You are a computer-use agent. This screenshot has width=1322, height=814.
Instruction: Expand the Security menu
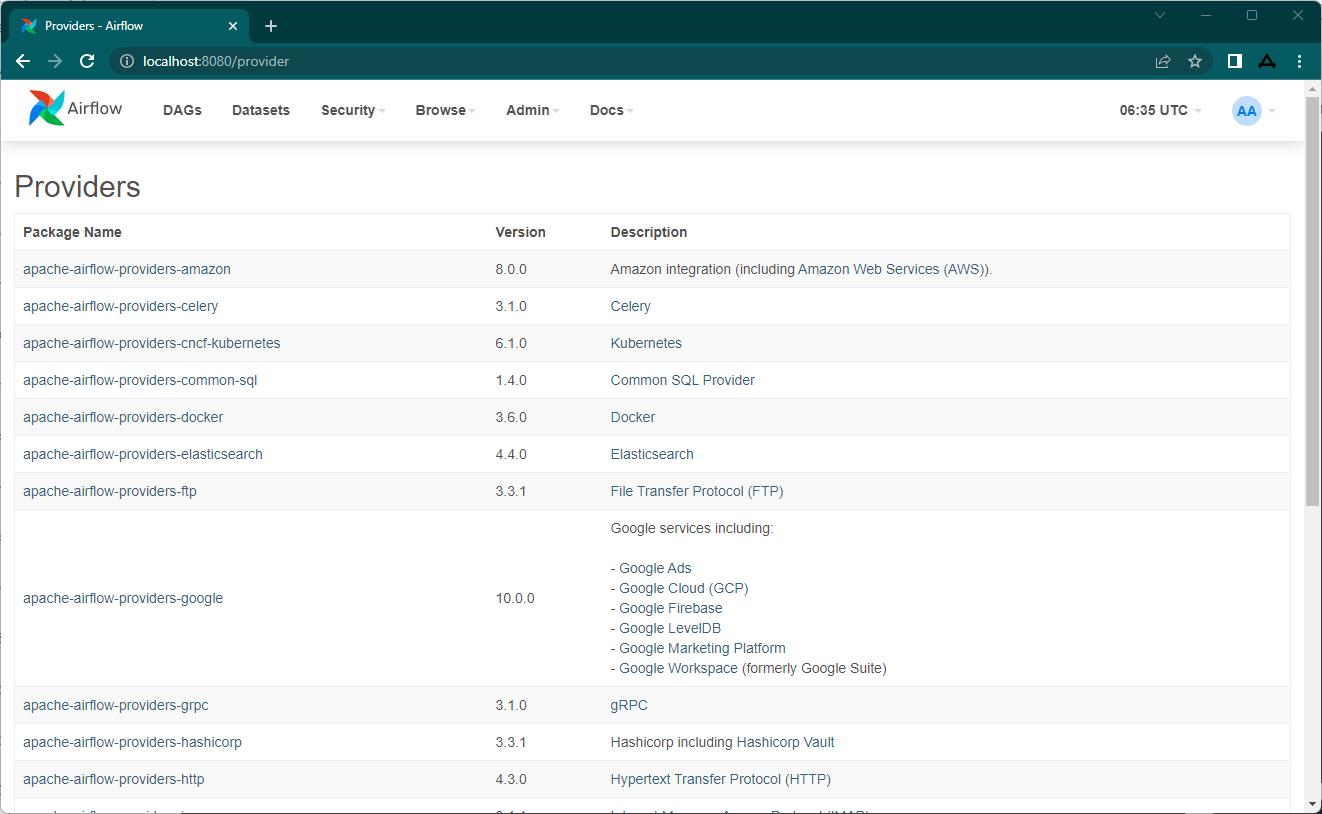(x=353, y=110)
